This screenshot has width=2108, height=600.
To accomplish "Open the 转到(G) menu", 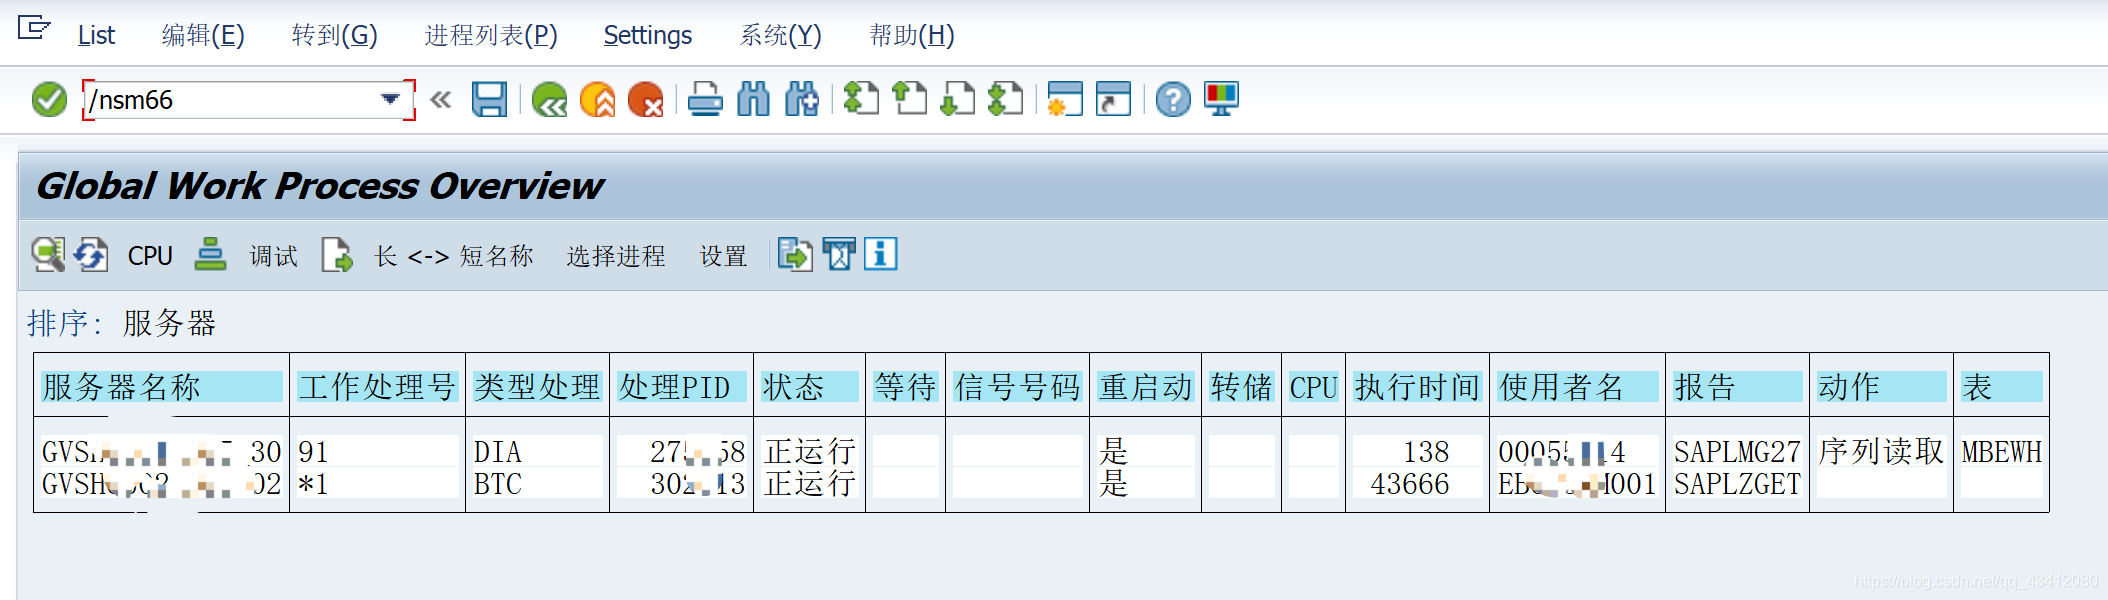I will (335, 36).
